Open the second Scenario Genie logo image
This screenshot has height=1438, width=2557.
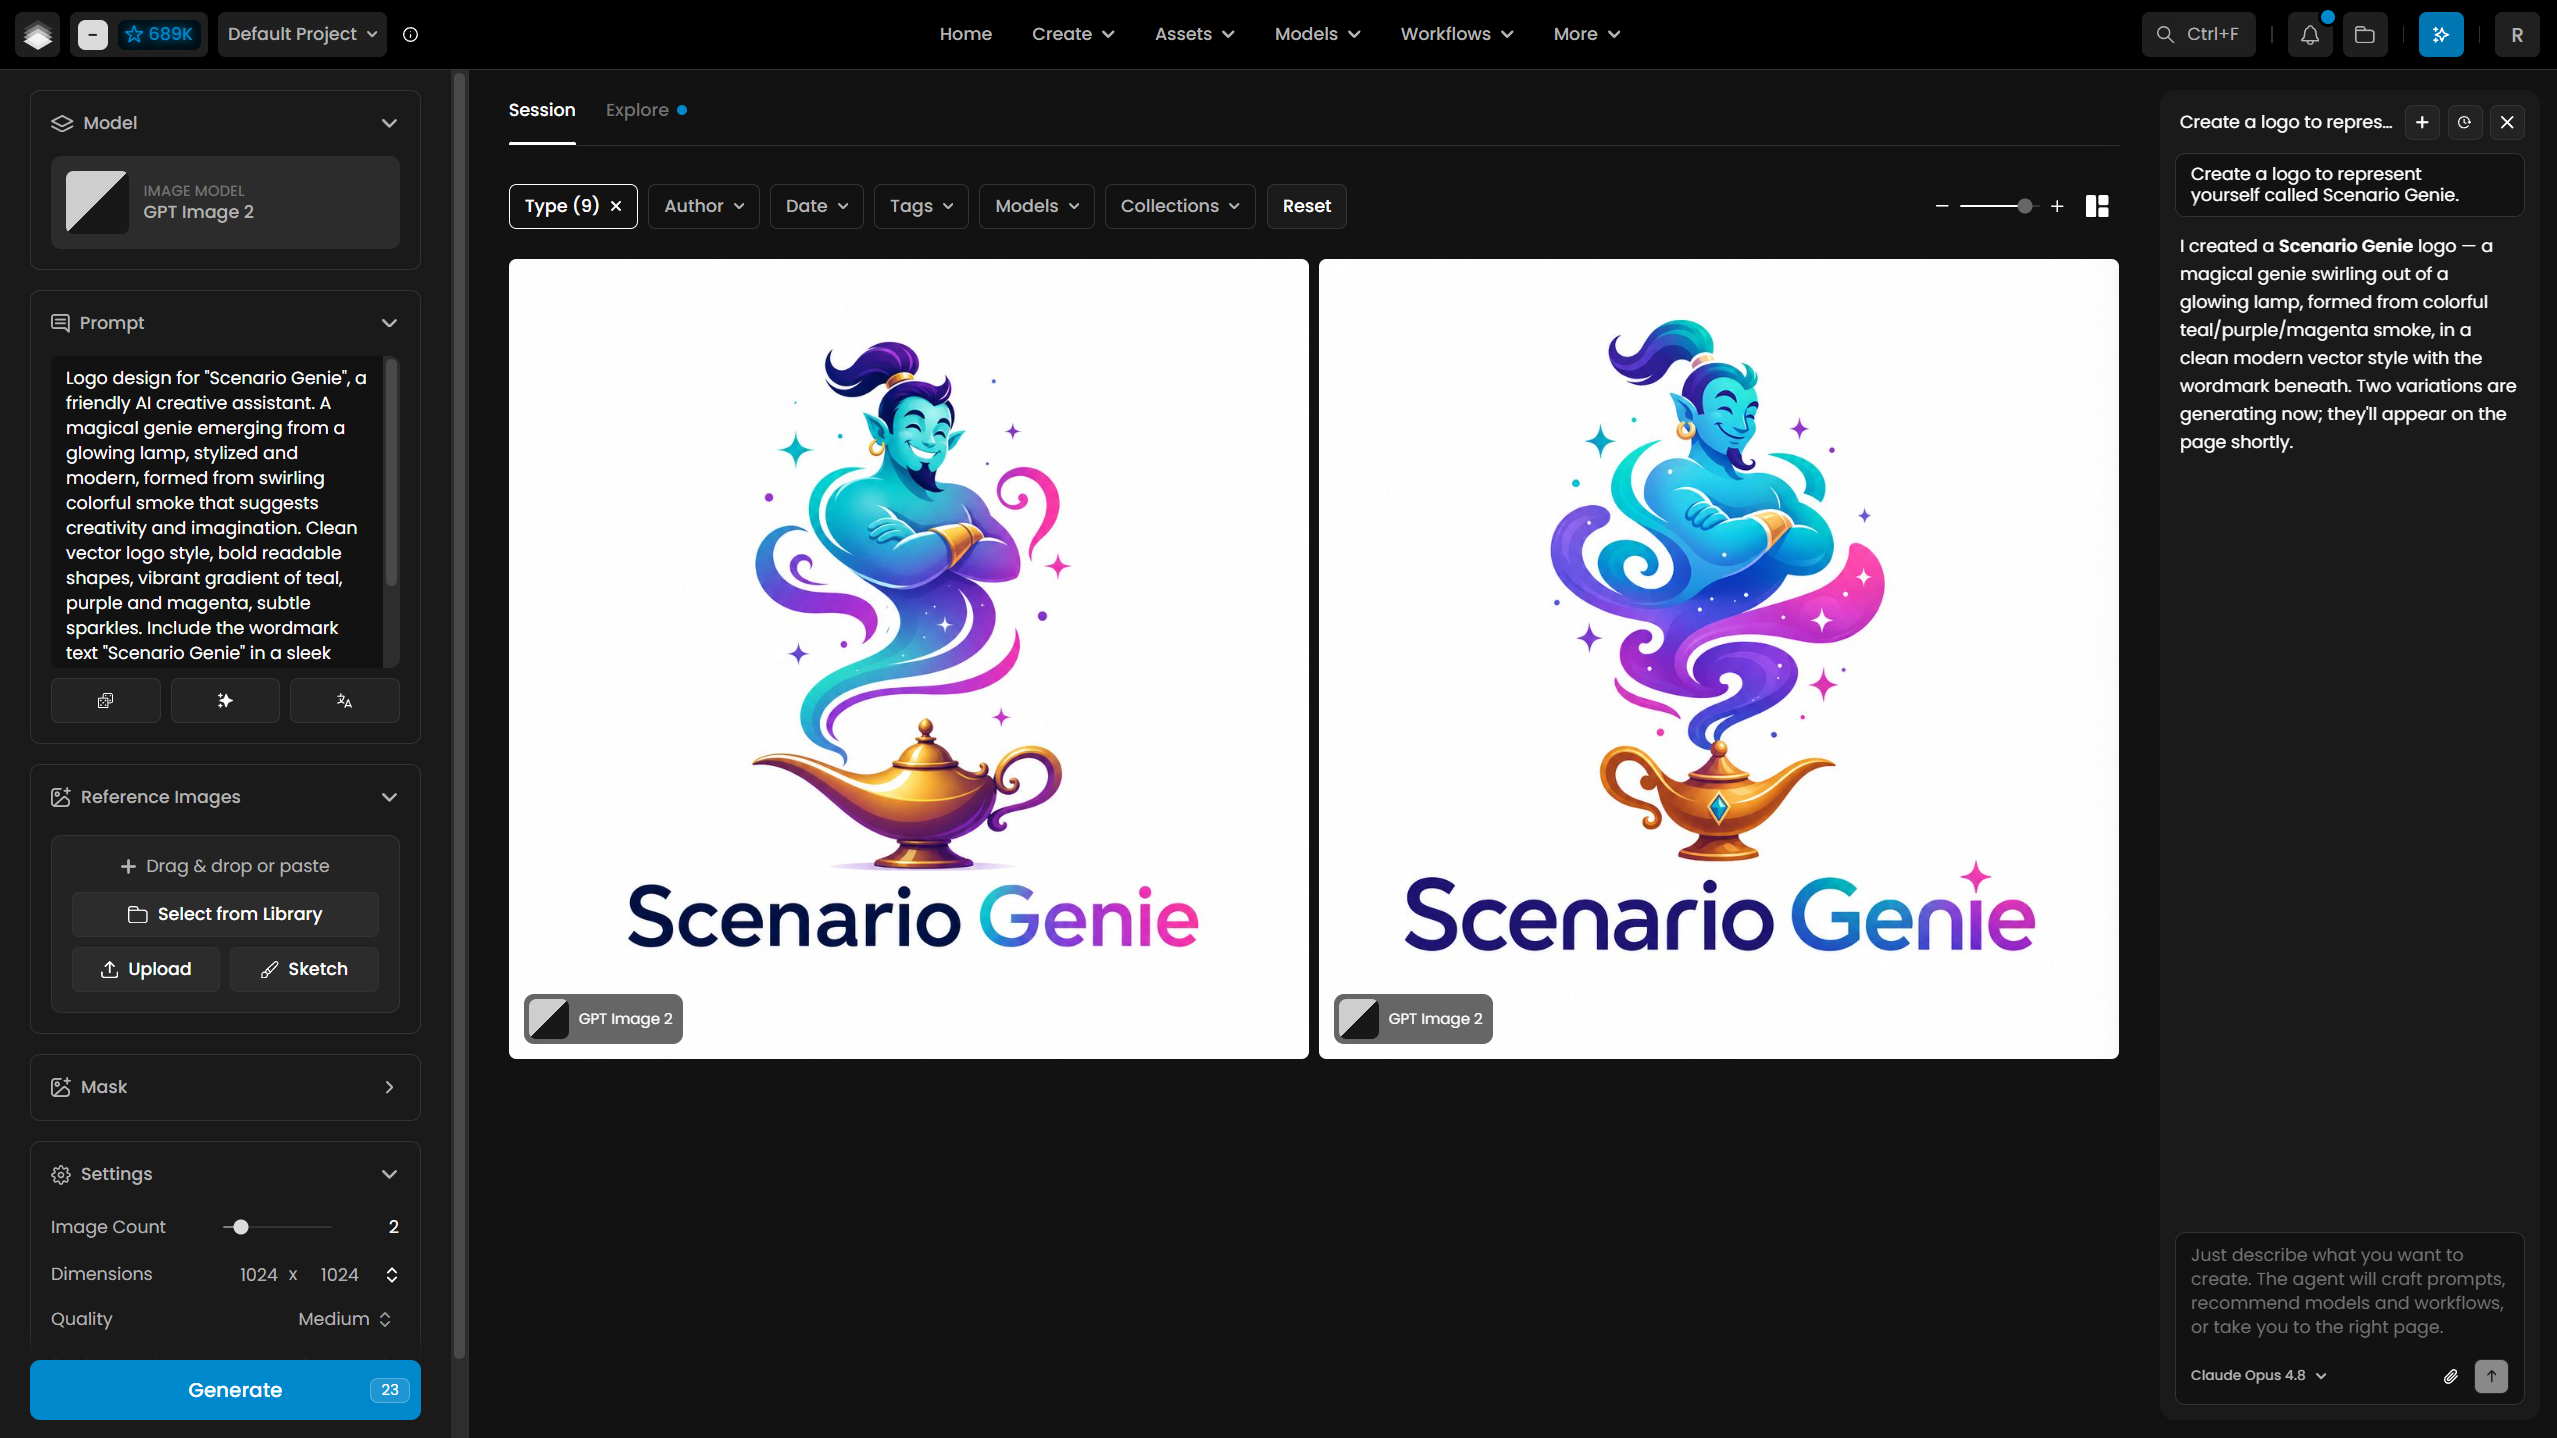1718,659
